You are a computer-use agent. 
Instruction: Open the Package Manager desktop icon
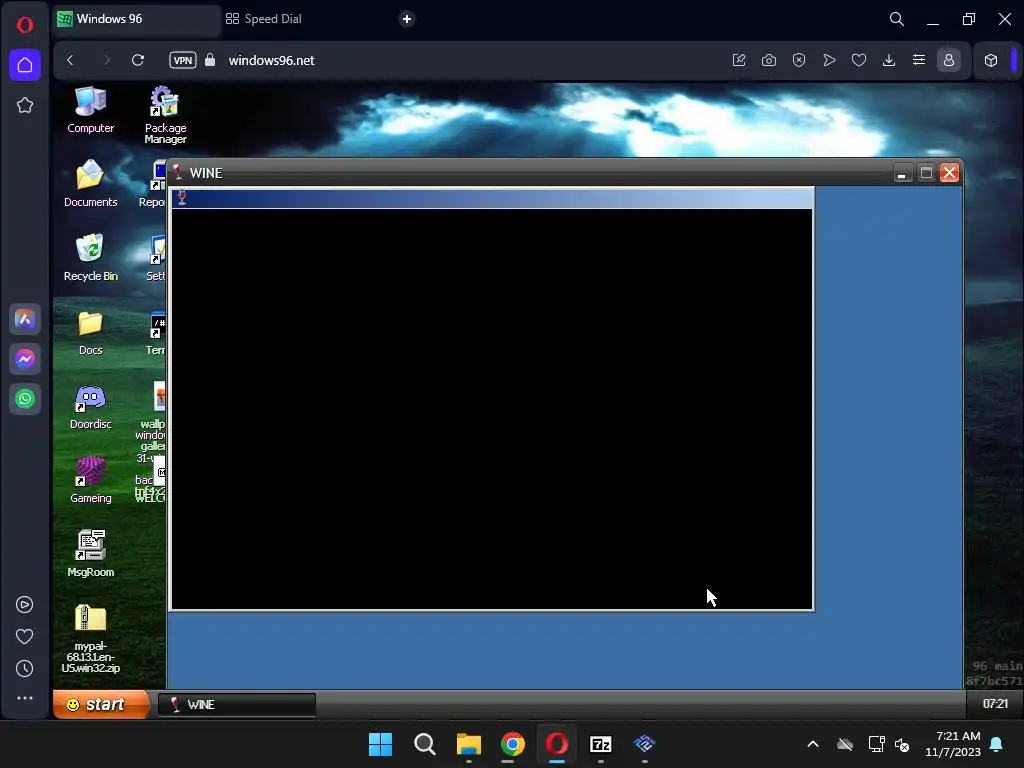165,115
